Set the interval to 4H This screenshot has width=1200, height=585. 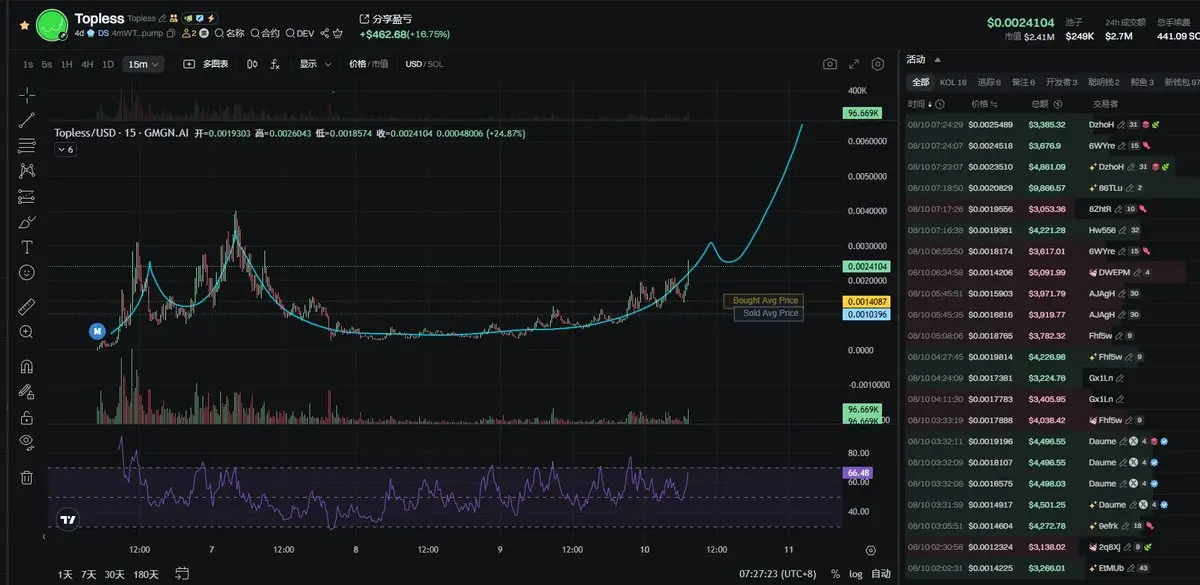click(x=87, y=64)
